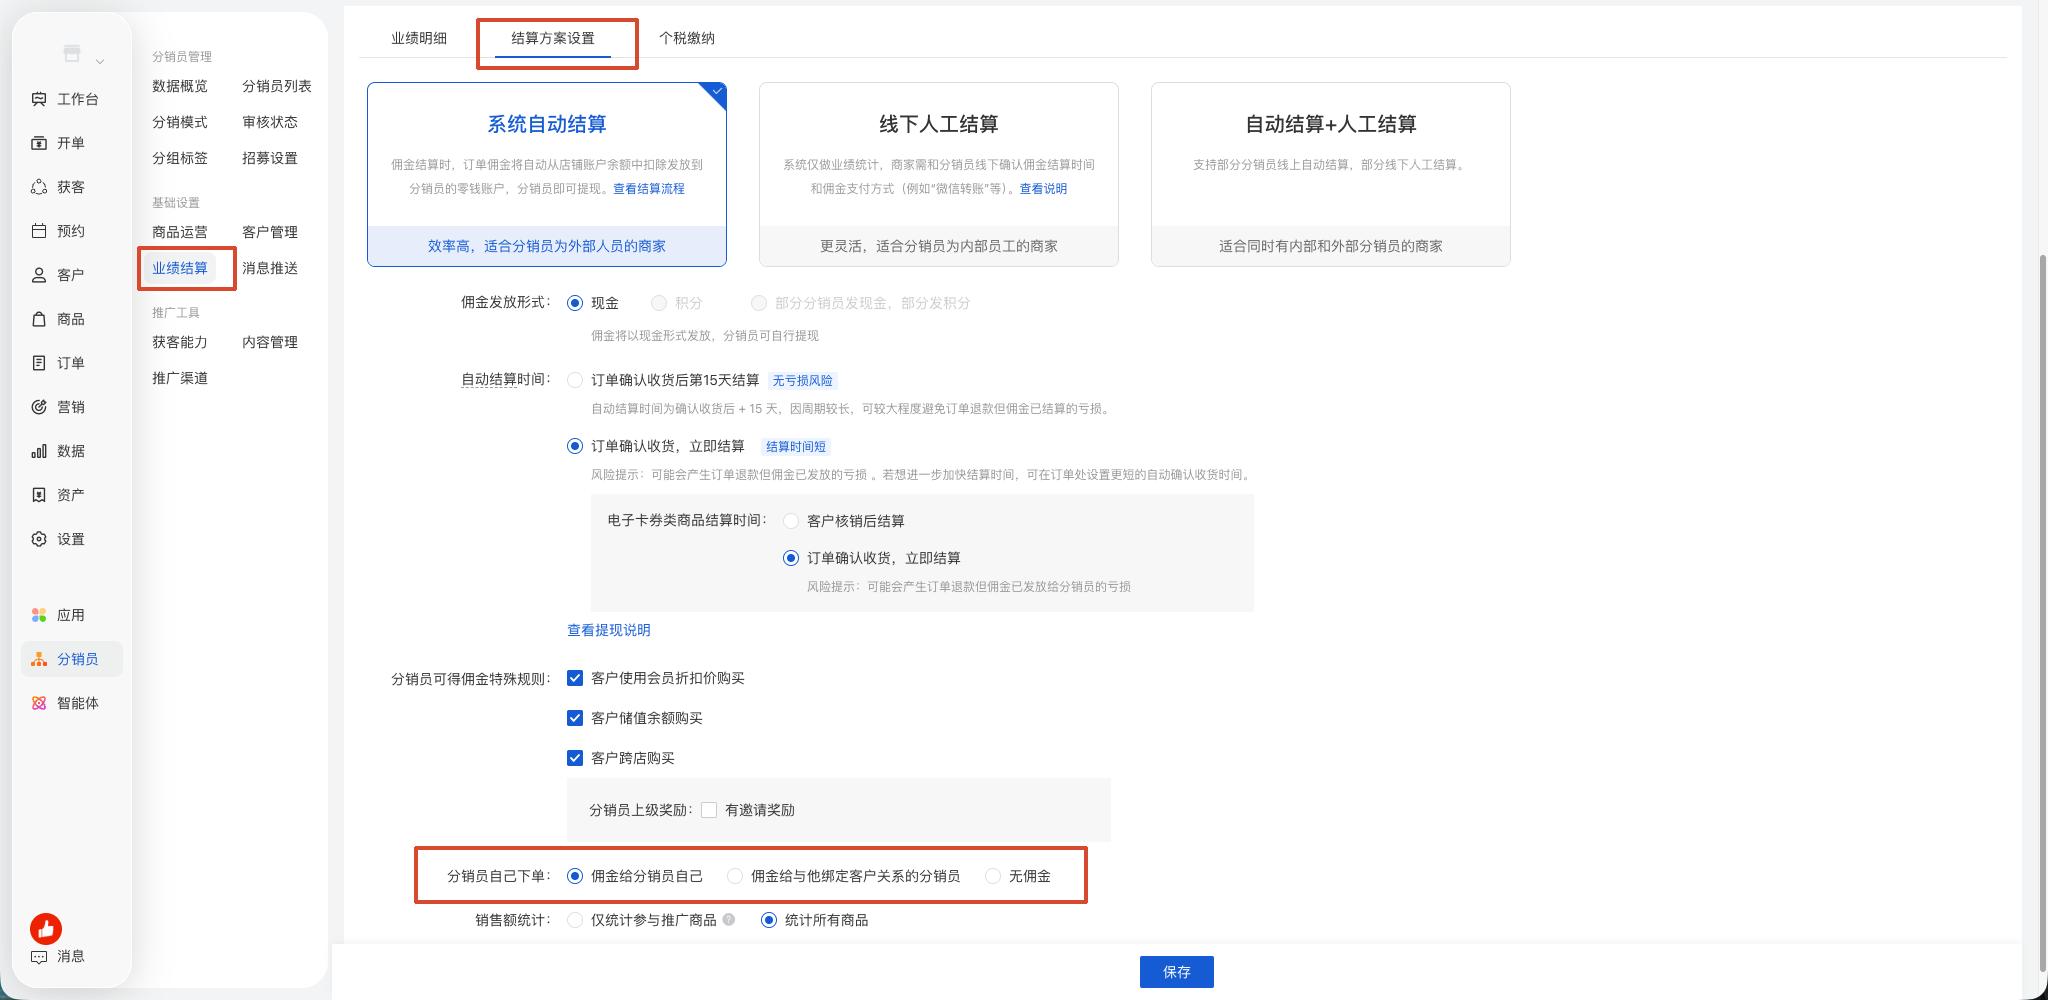Select the 无佣金 radio option
Image resolution: width=2048 pixels, height=1000 pixels.
point(993,876)
